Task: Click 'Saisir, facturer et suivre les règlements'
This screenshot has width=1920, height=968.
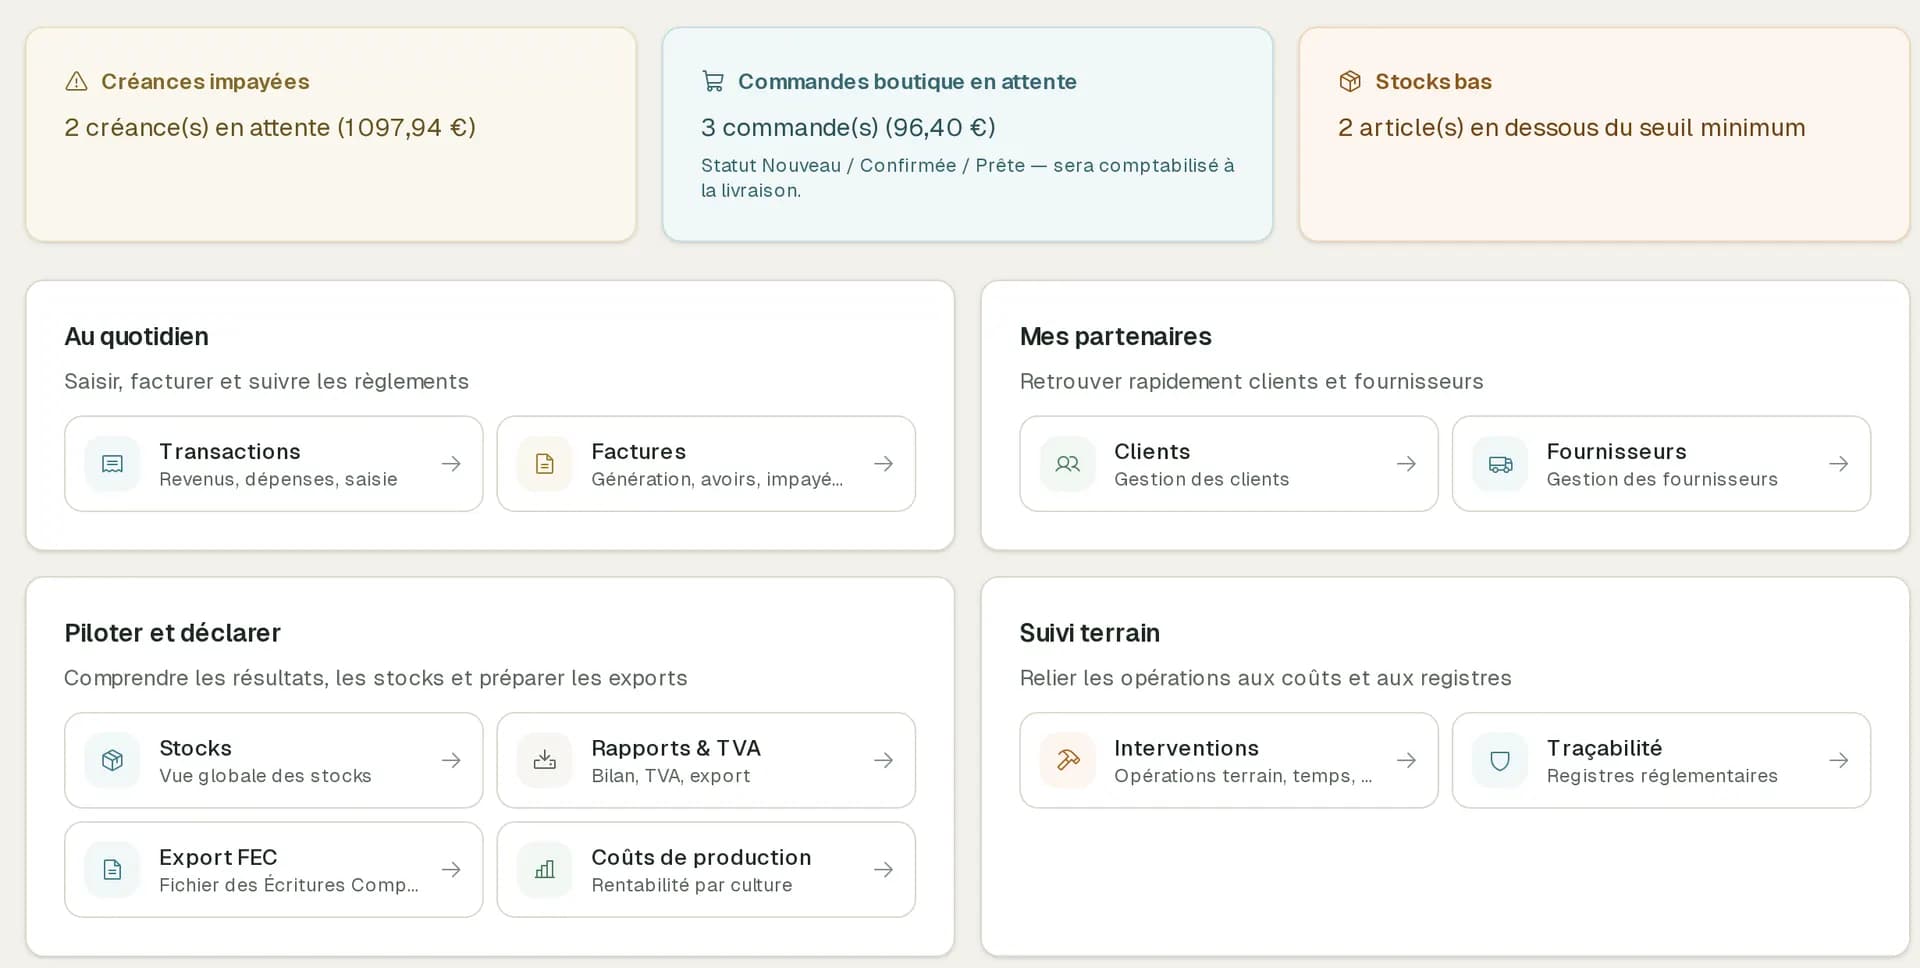Action: (x=266, y=382)
